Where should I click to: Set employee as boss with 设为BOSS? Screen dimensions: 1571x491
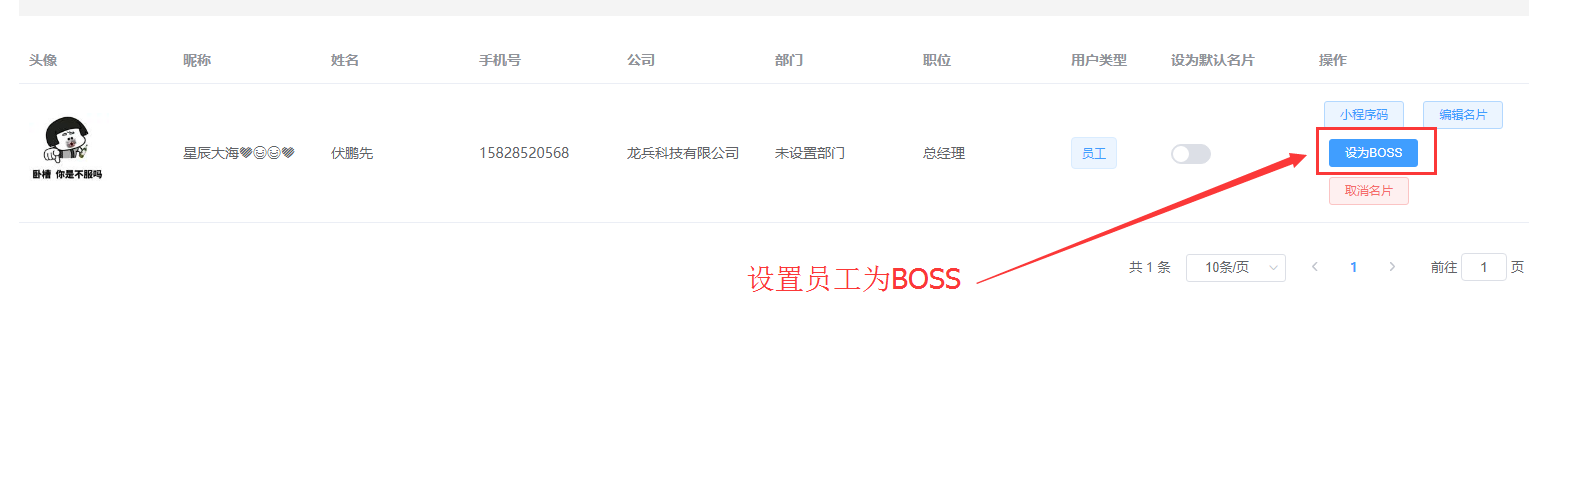coord(1373,153)
